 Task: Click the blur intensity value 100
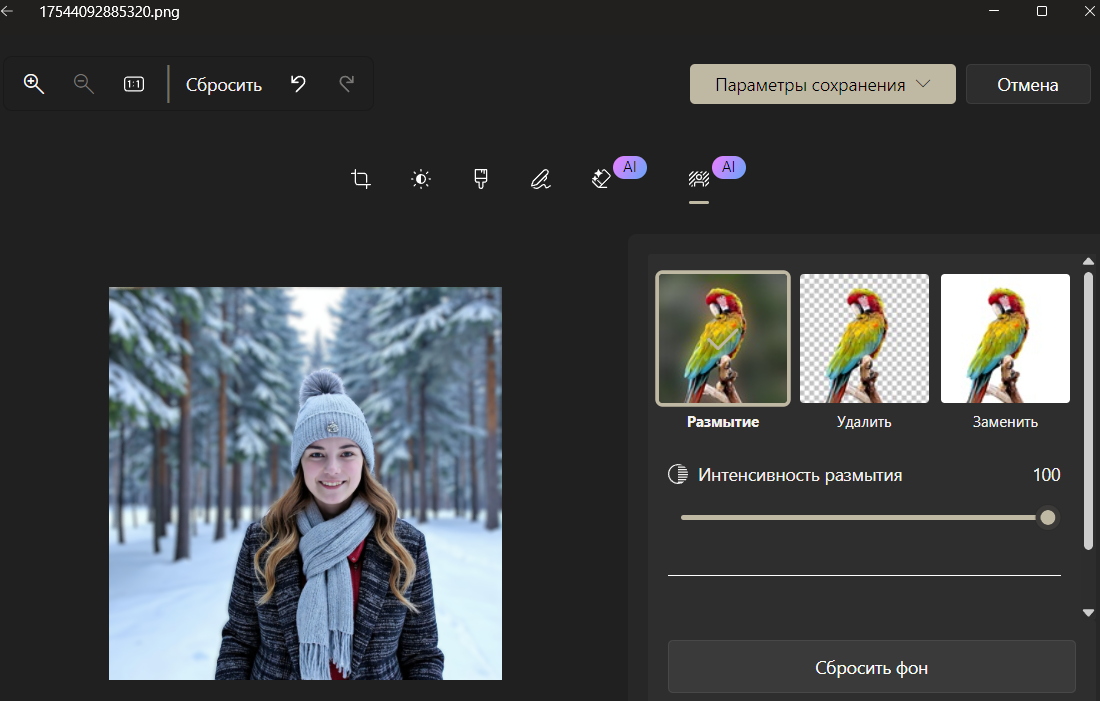point(1046,475)
